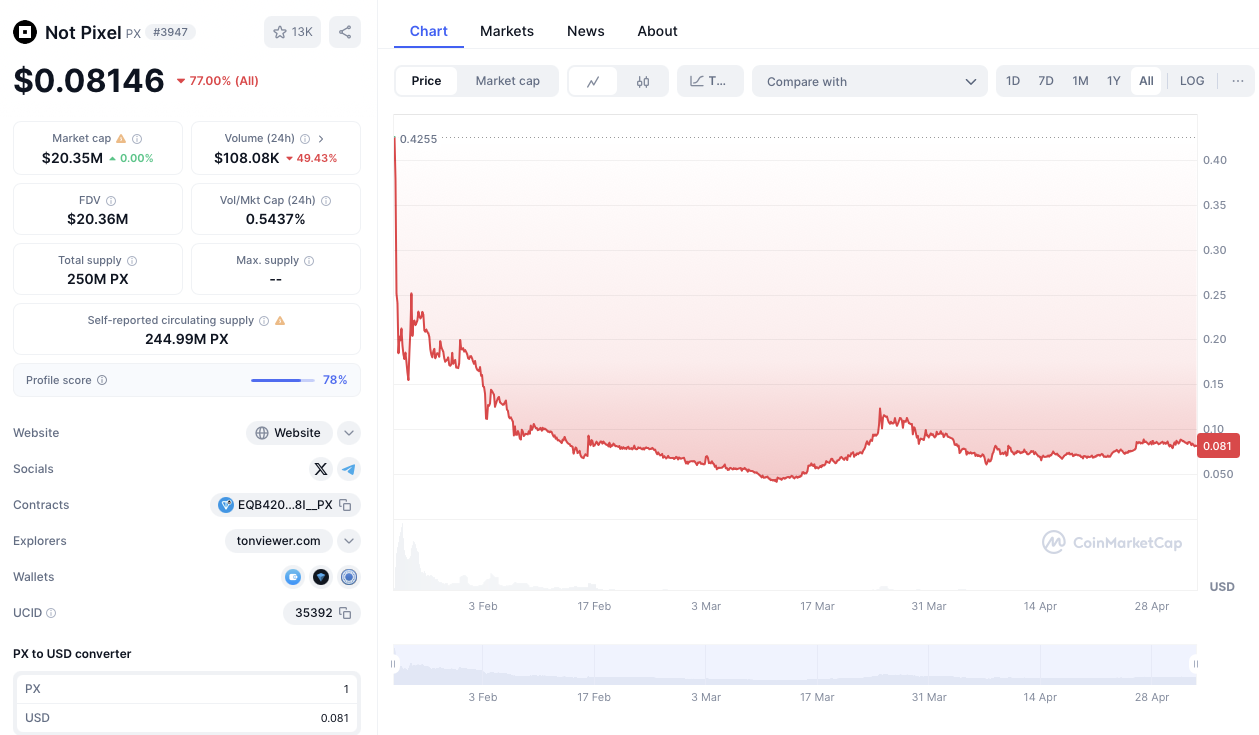Open the Chart tab
The width and height of the screenshot is (1259, 735).
pyautogui.click(x=429, y=31)
